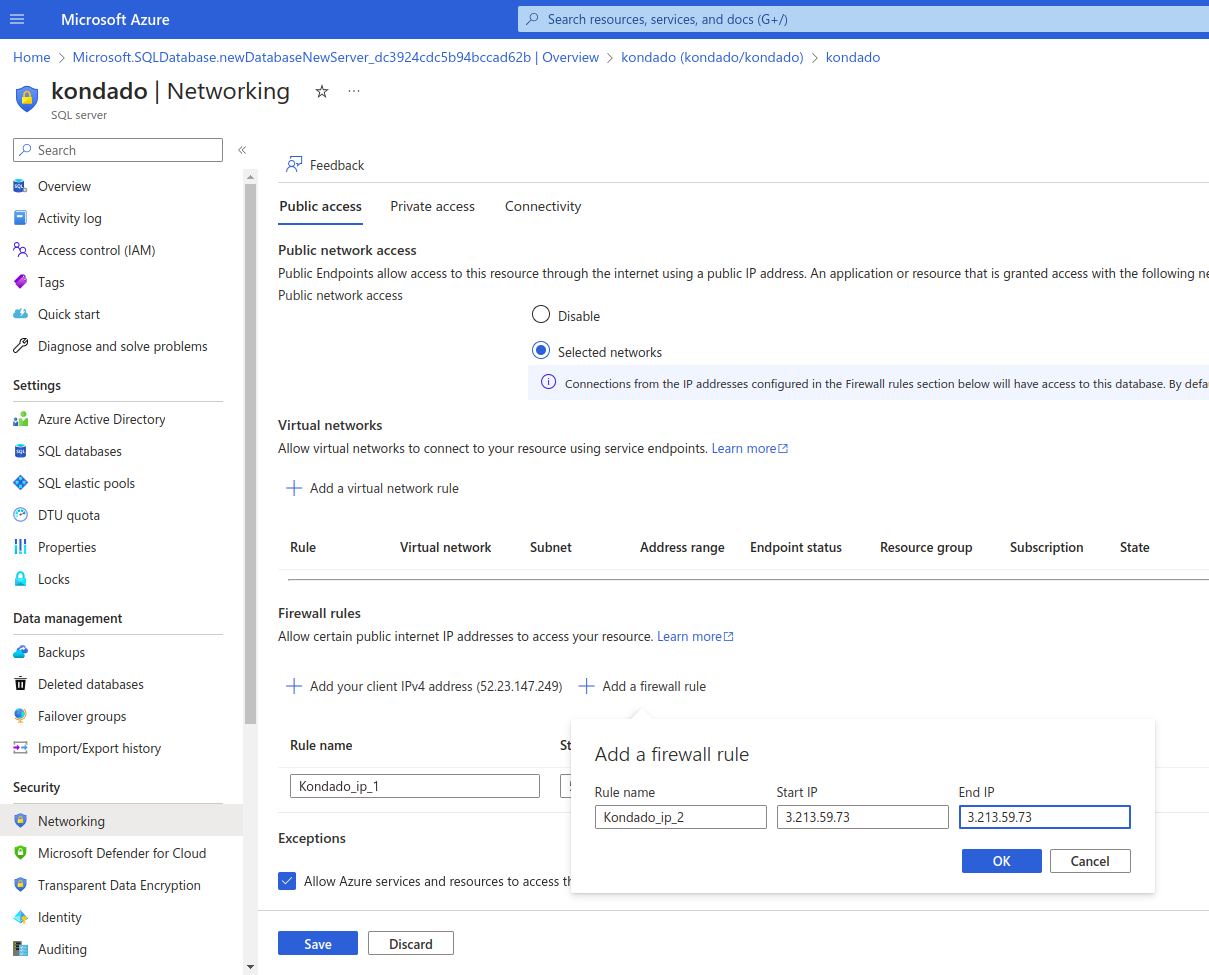Collapse the left settings pane

[242, 149]
